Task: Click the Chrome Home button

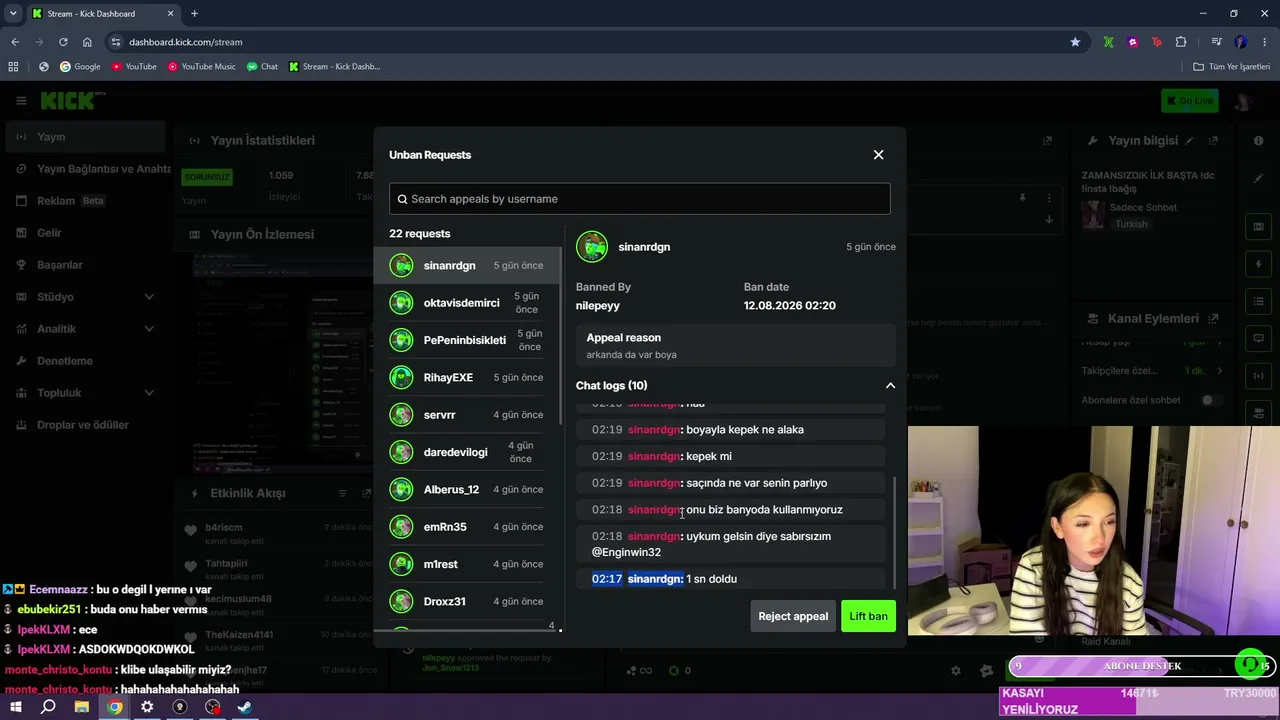Action: [87, 42]
